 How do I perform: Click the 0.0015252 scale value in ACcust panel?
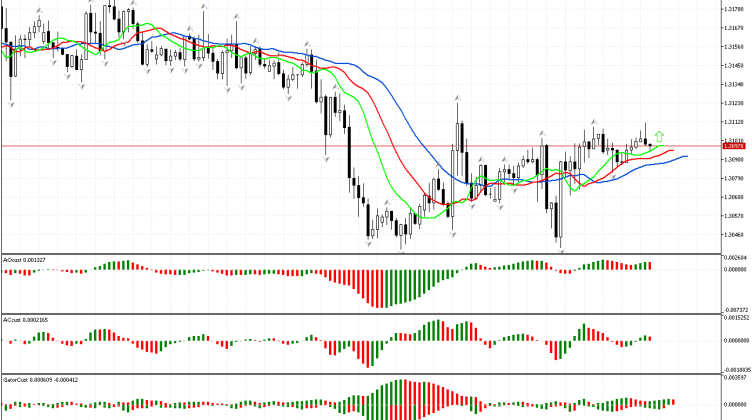click(x=735, y=319)
